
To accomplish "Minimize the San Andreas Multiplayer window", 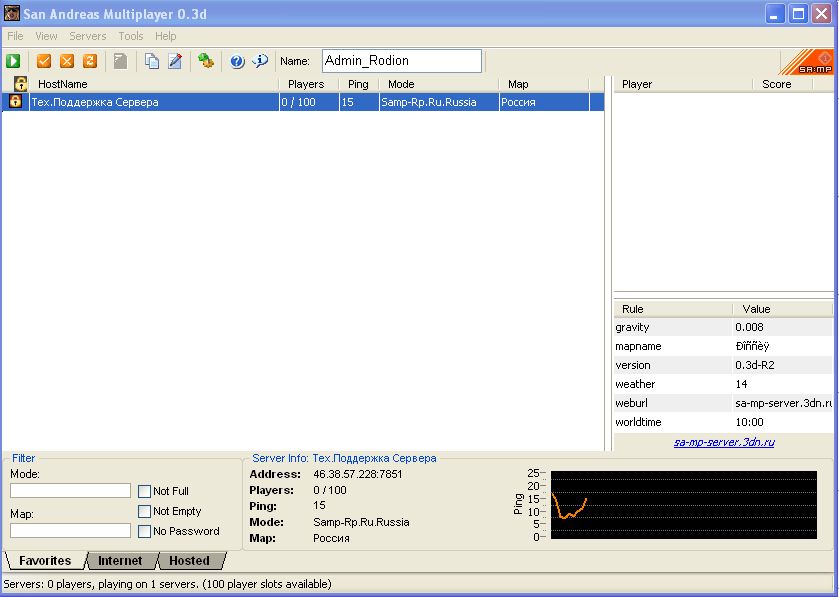I will (x=774, y=14).
